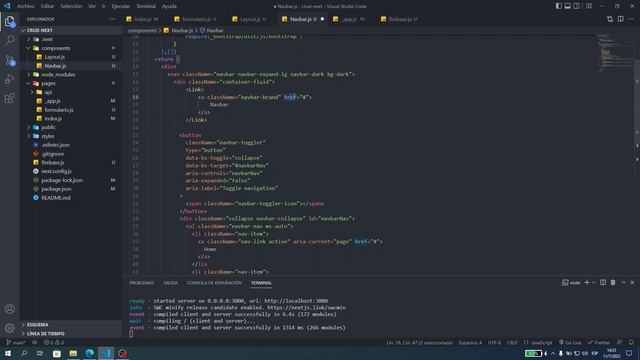Click CRLF line ending in status bar
The height and width of the screenshot is (360, 640).
tap(512, 342)
